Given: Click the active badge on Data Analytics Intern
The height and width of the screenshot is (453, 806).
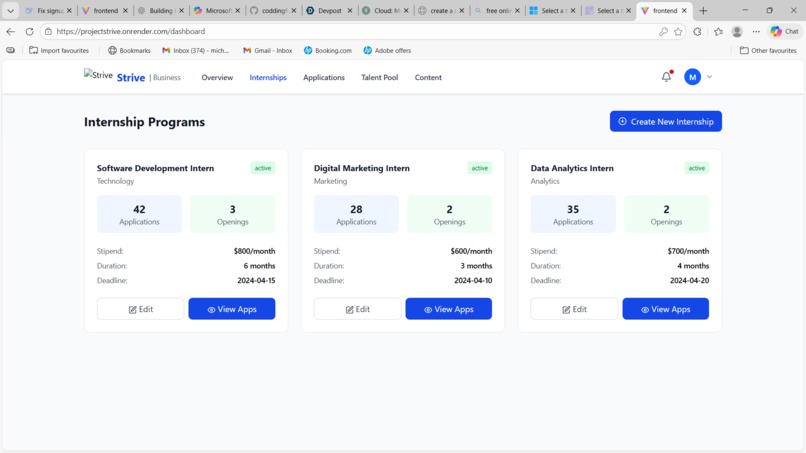Looking at the screenshot, I should click(x=697, y=168).
